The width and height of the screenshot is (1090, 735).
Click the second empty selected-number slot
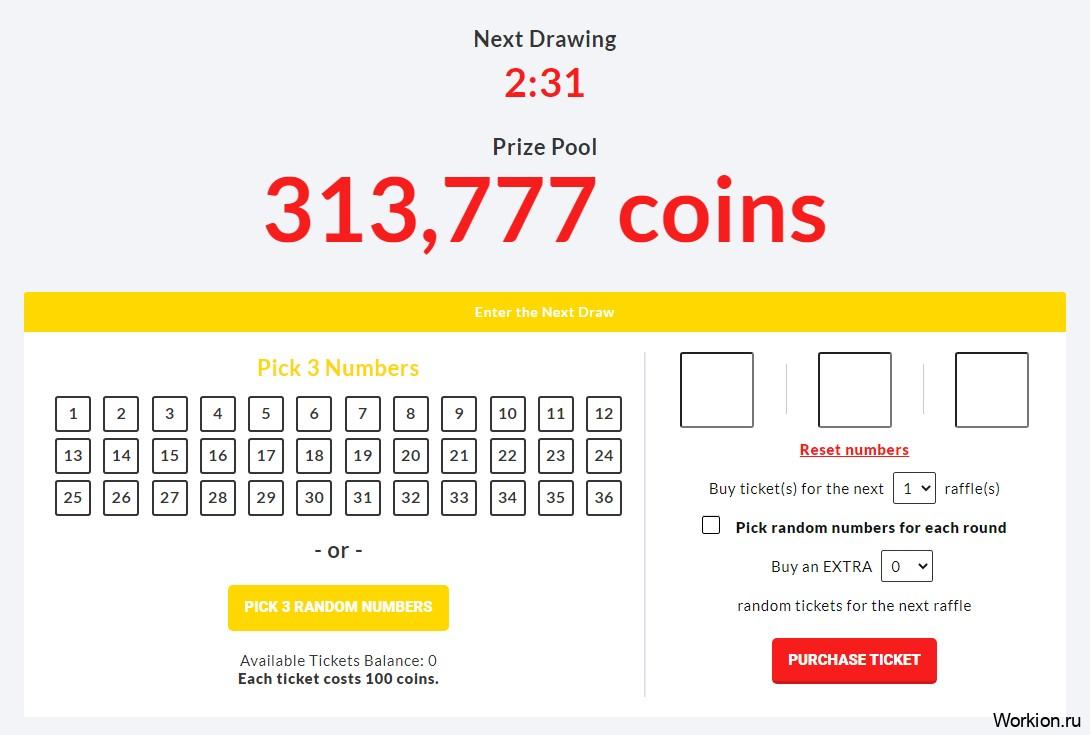(854, 389)
